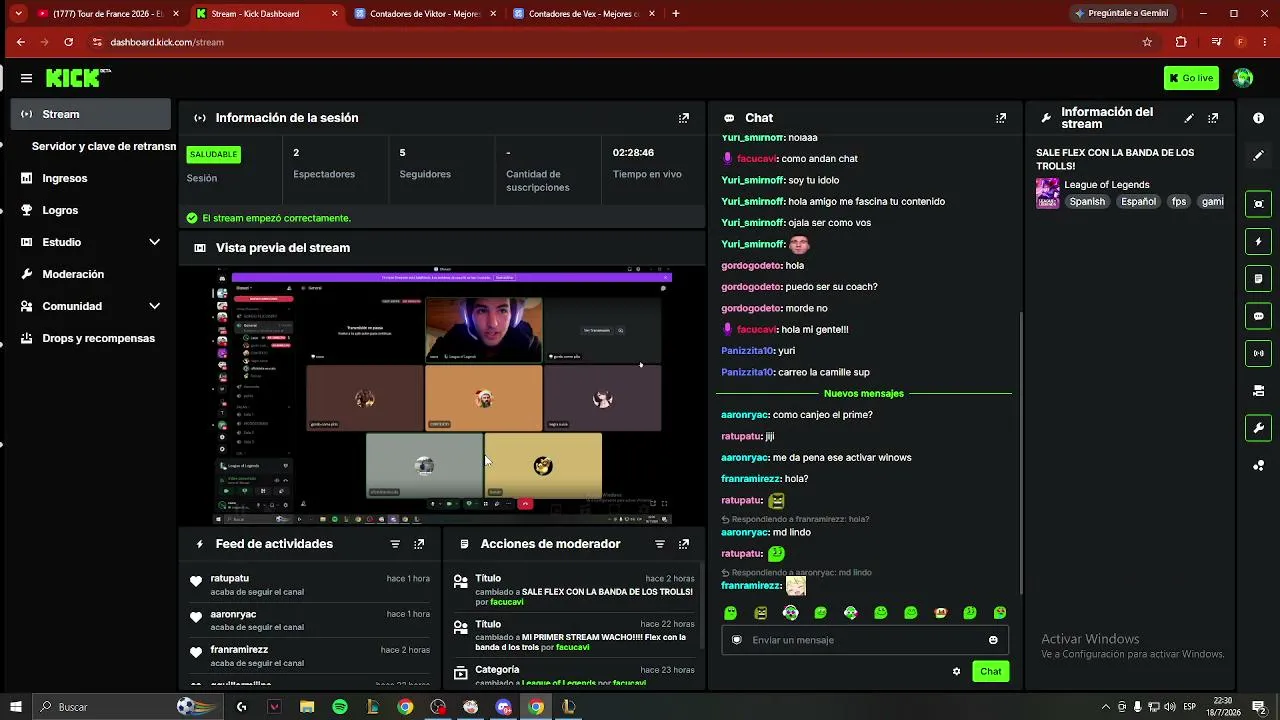Viewport: 1280px width, 720px height.
Task: Open the user avatar menu beside Go live
Action: tap(1243, 78)
